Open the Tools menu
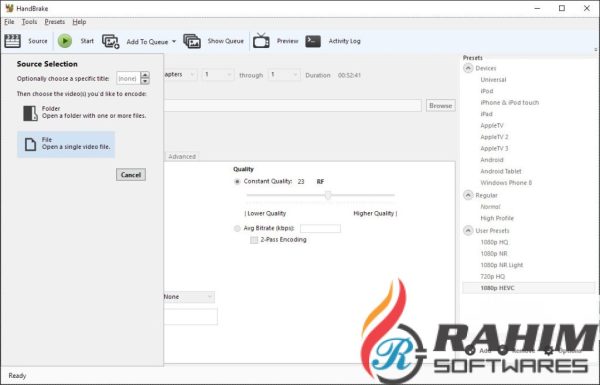Screen dimensions: 600x385 pyautogui.click(x=29, y=22)
